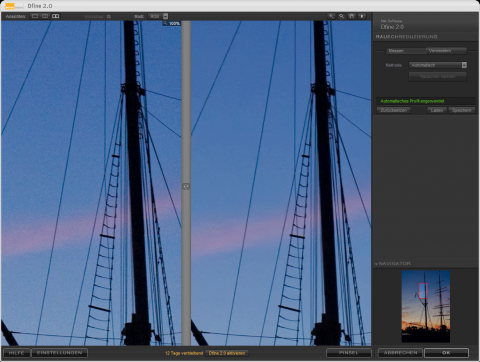Click the Pinsel brush button
Image resolution: width=480 pixels, height=362 pixels.
349,353
